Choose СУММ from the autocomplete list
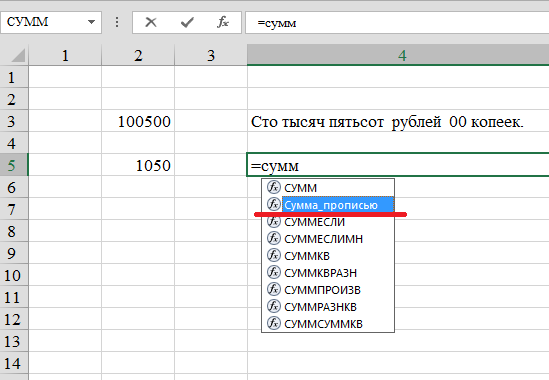549x380 pixels. 328,188
